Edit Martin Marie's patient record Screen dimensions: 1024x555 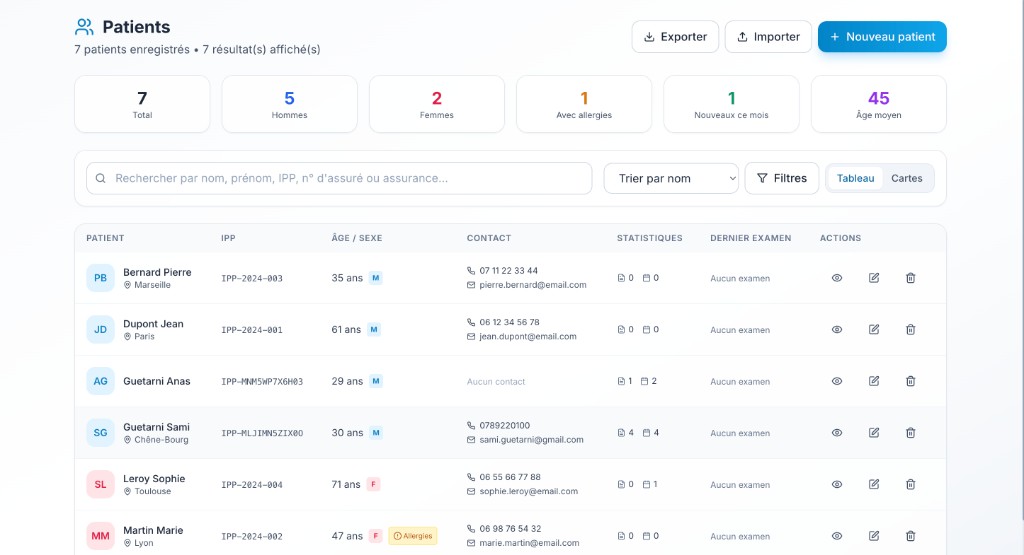point(874,536)
